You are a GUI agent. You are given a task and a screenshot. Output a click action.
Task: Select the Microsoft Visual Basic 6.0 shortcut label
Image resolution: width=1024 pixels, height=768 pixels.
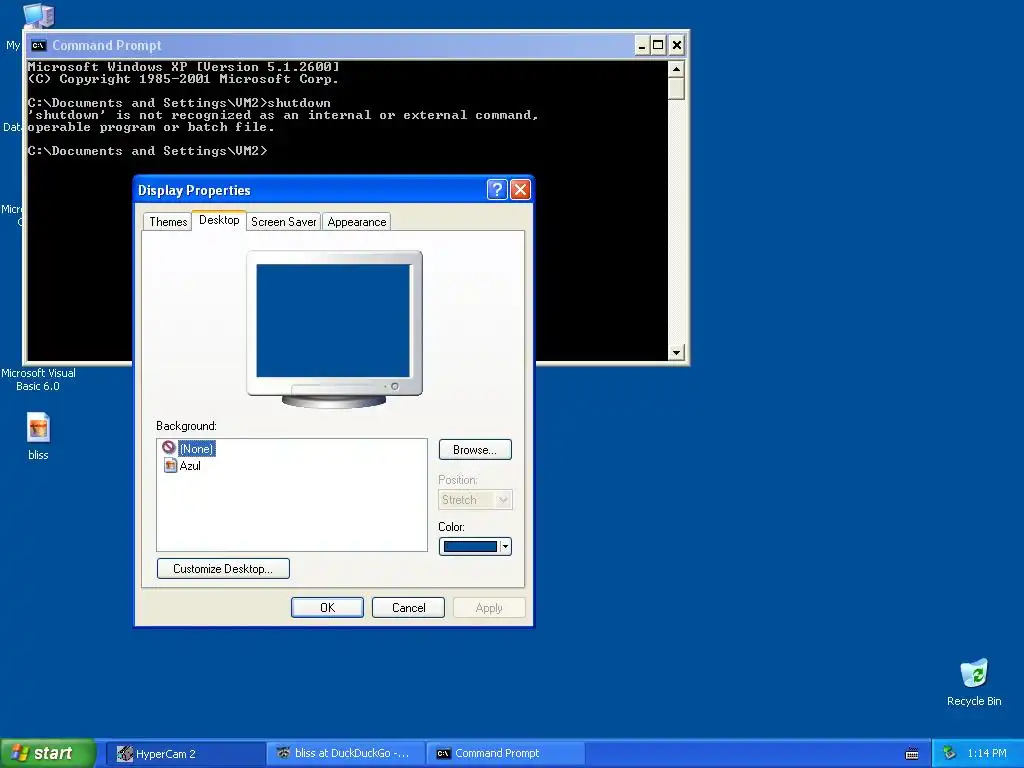click(38, 379)
